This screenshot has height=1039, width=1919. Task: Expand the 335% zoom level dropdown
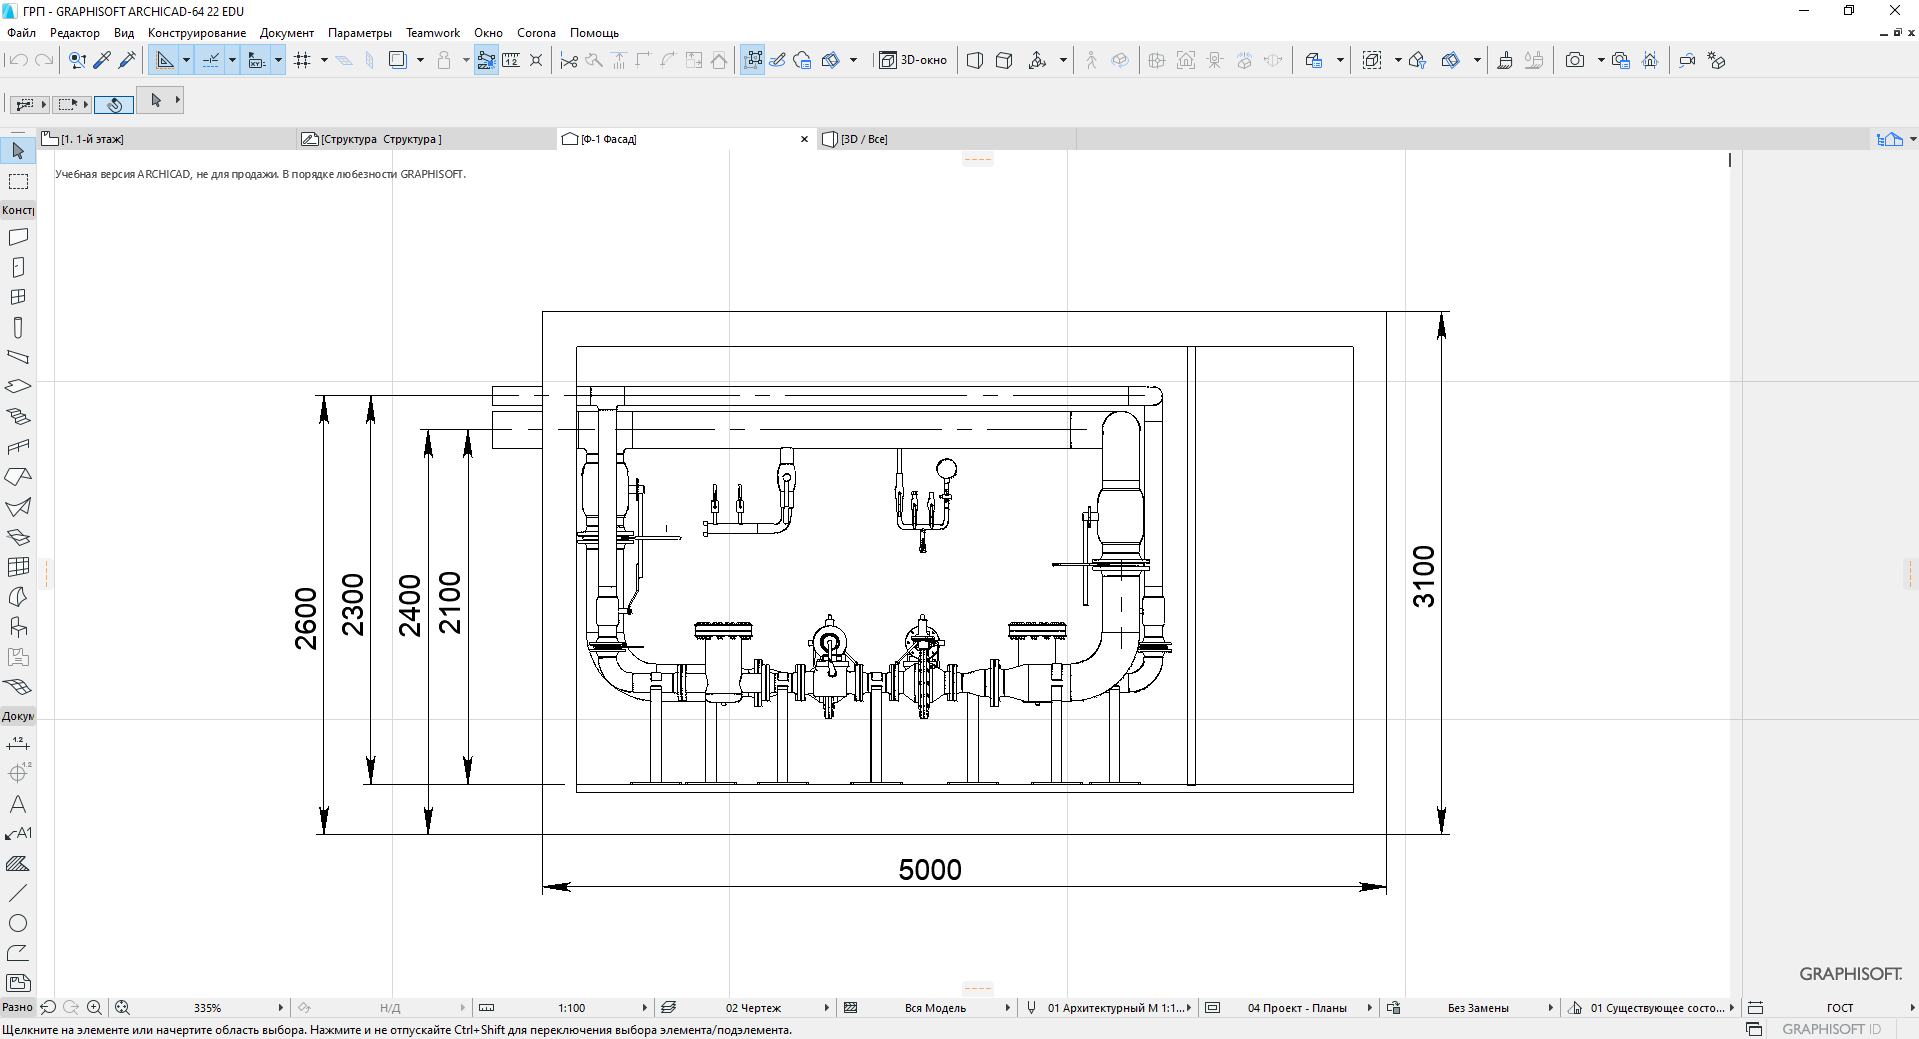280,1008
